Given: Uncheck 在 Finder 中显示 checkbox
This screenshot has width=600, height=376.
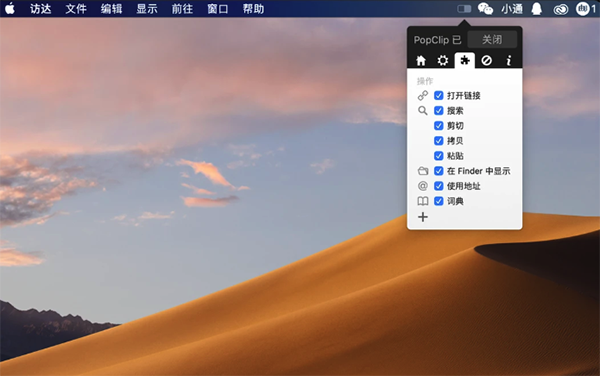Looking at the screenshot, I should pos(439,171).
